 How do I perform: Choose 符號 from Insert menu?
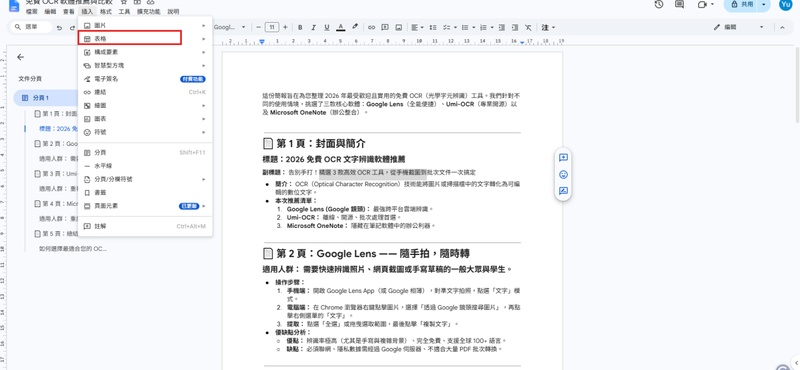click(145, 132)
